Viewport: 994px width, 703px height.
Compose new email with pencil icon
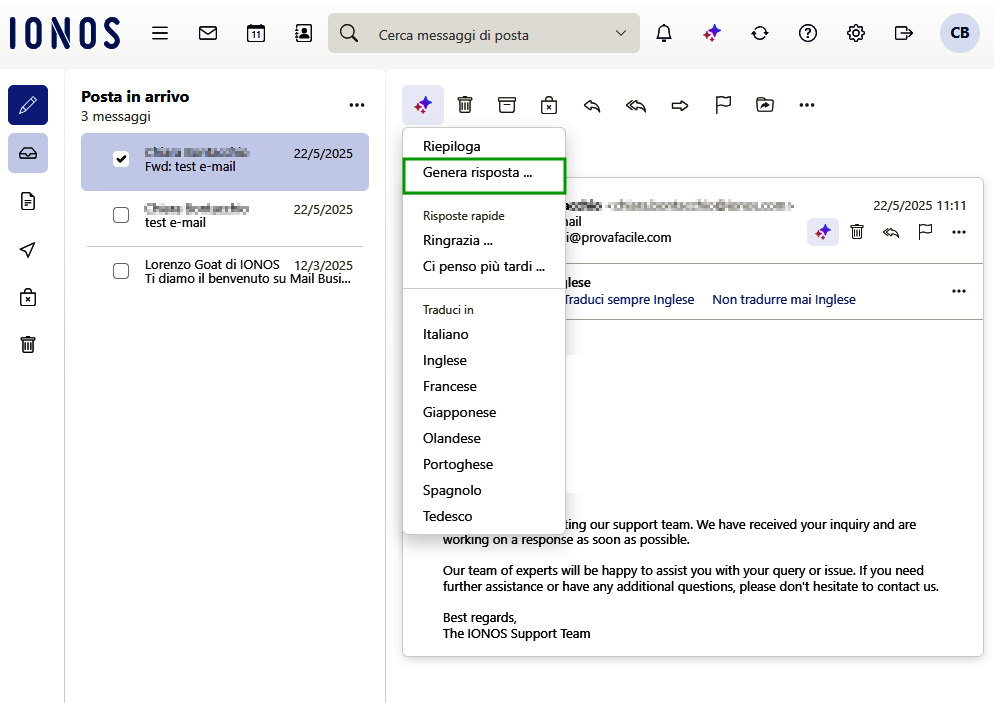pos(28,105)
